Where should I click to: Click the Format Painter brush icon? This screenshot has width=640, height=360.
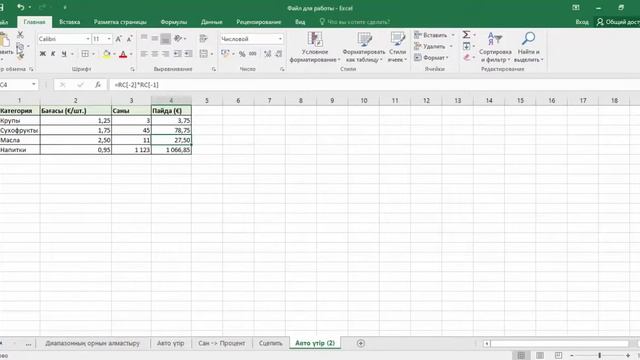point(20,56)
